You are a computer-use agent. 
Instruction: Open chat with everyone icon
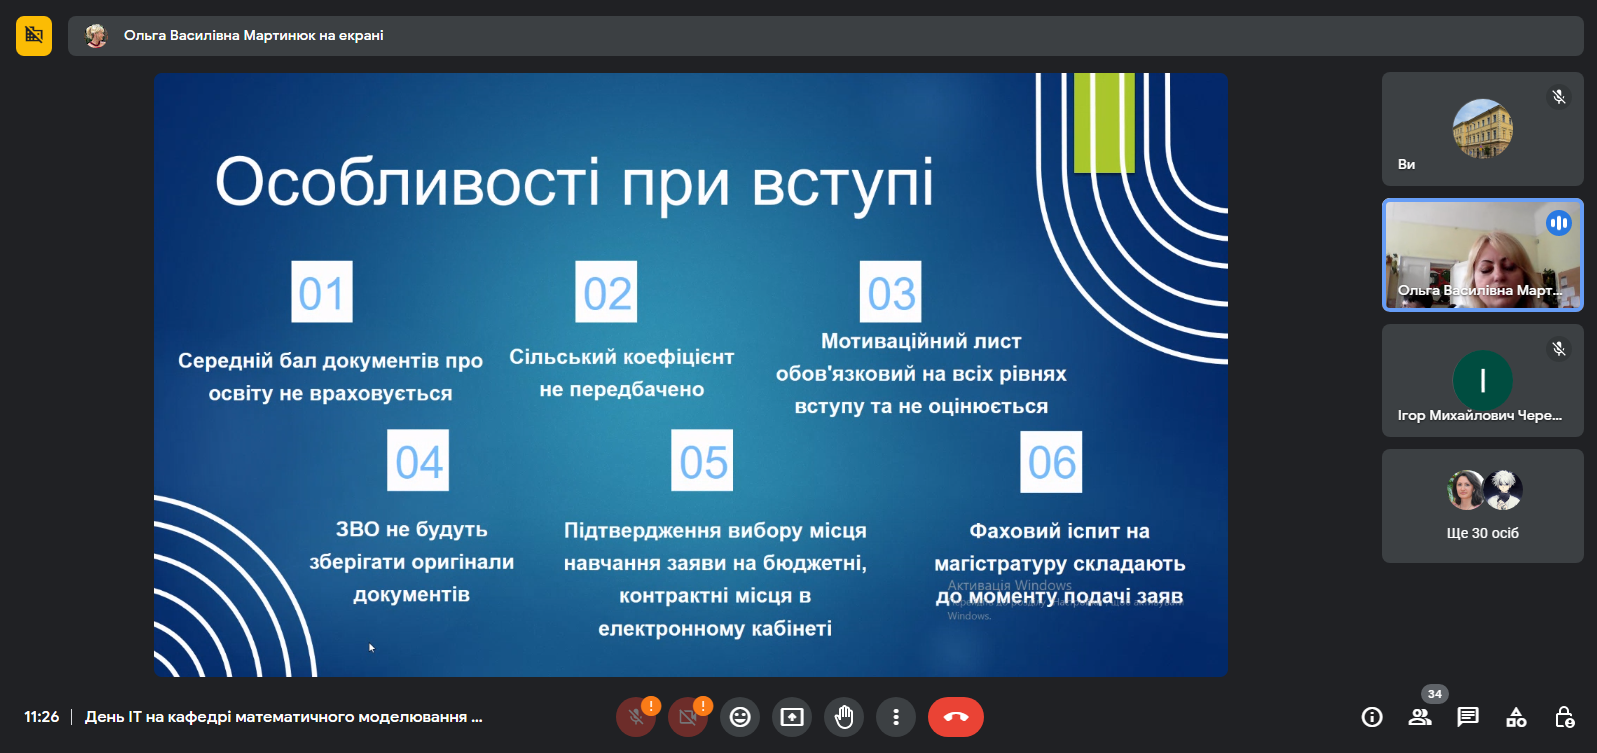1468,717
